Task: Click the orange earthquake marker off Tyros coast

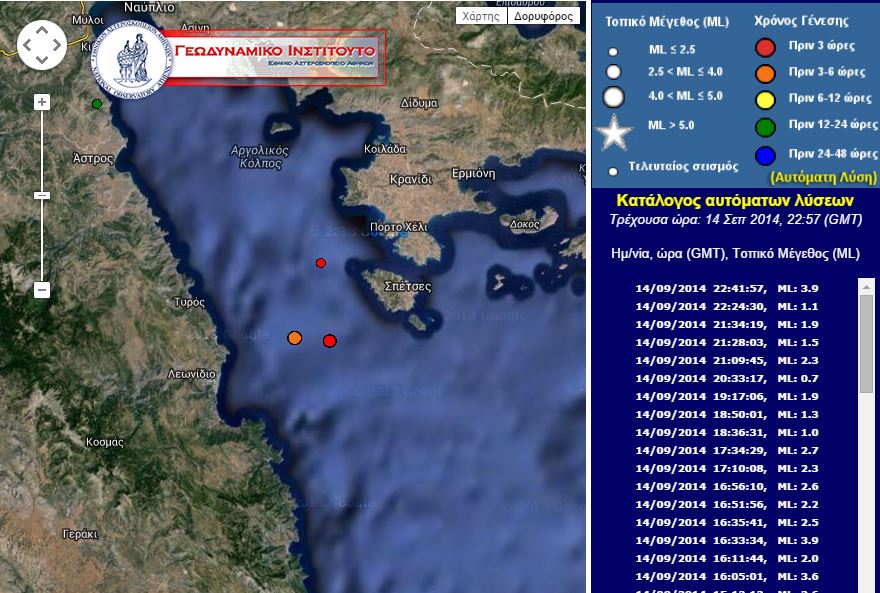Action: [295, 338]
